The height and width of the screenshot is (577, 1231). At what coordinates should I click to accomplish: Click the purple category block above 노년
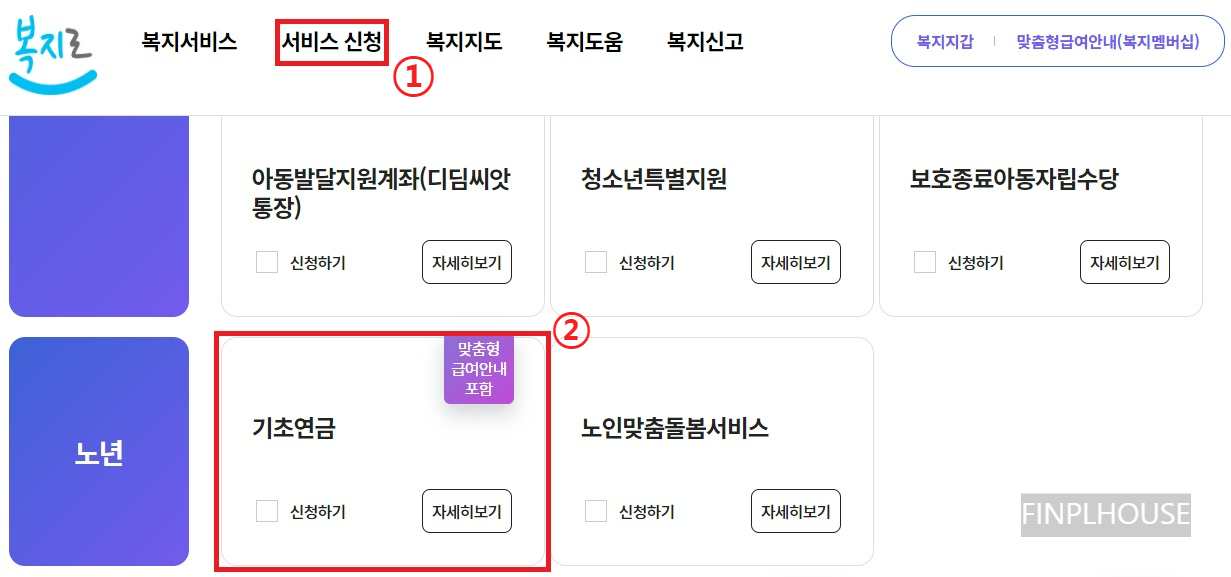tap(98, 212)
